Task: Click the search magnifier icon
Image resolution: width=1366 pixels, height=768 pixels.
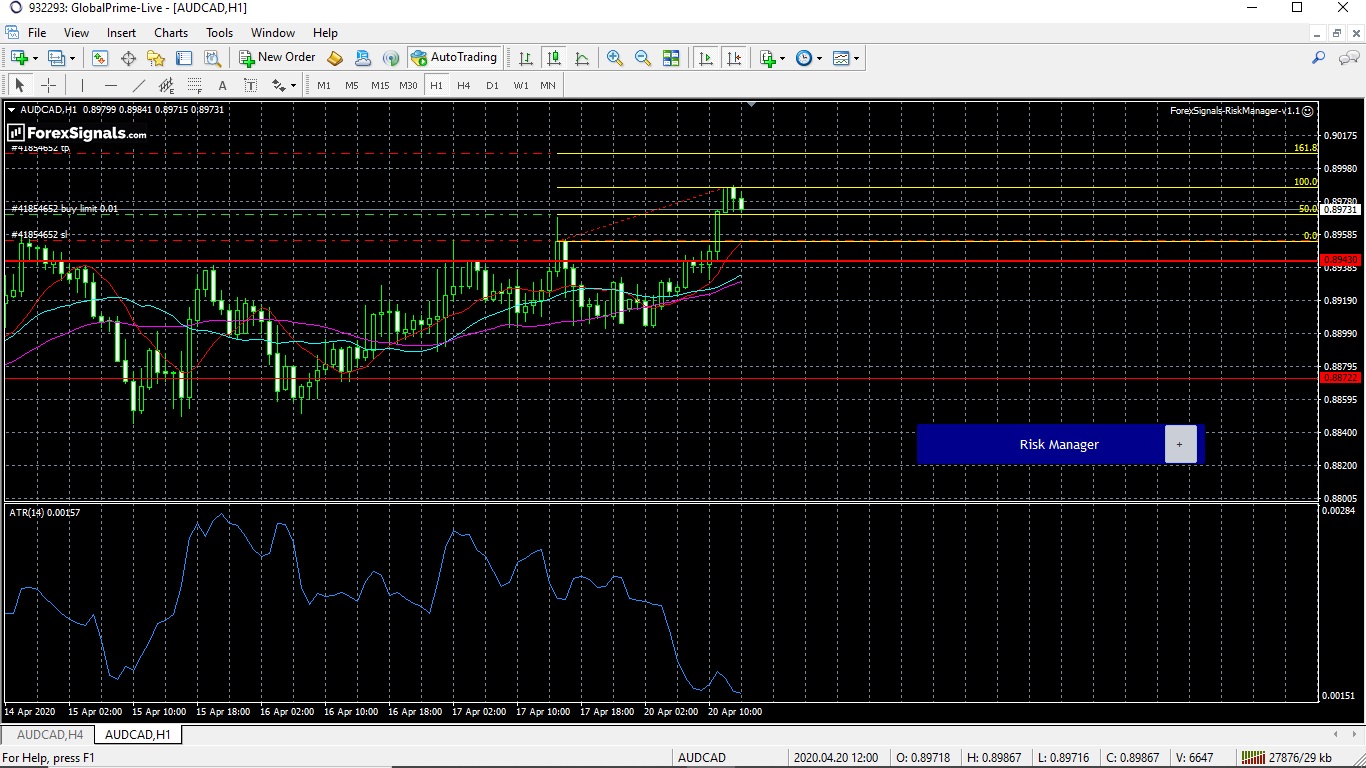Action: 1318,58
